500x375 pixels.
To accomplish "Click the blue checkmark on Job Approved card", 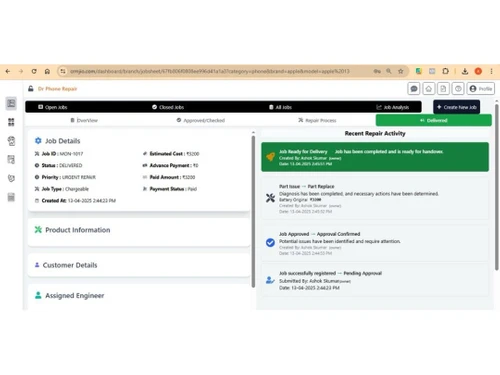I will [x=270, y=243].
